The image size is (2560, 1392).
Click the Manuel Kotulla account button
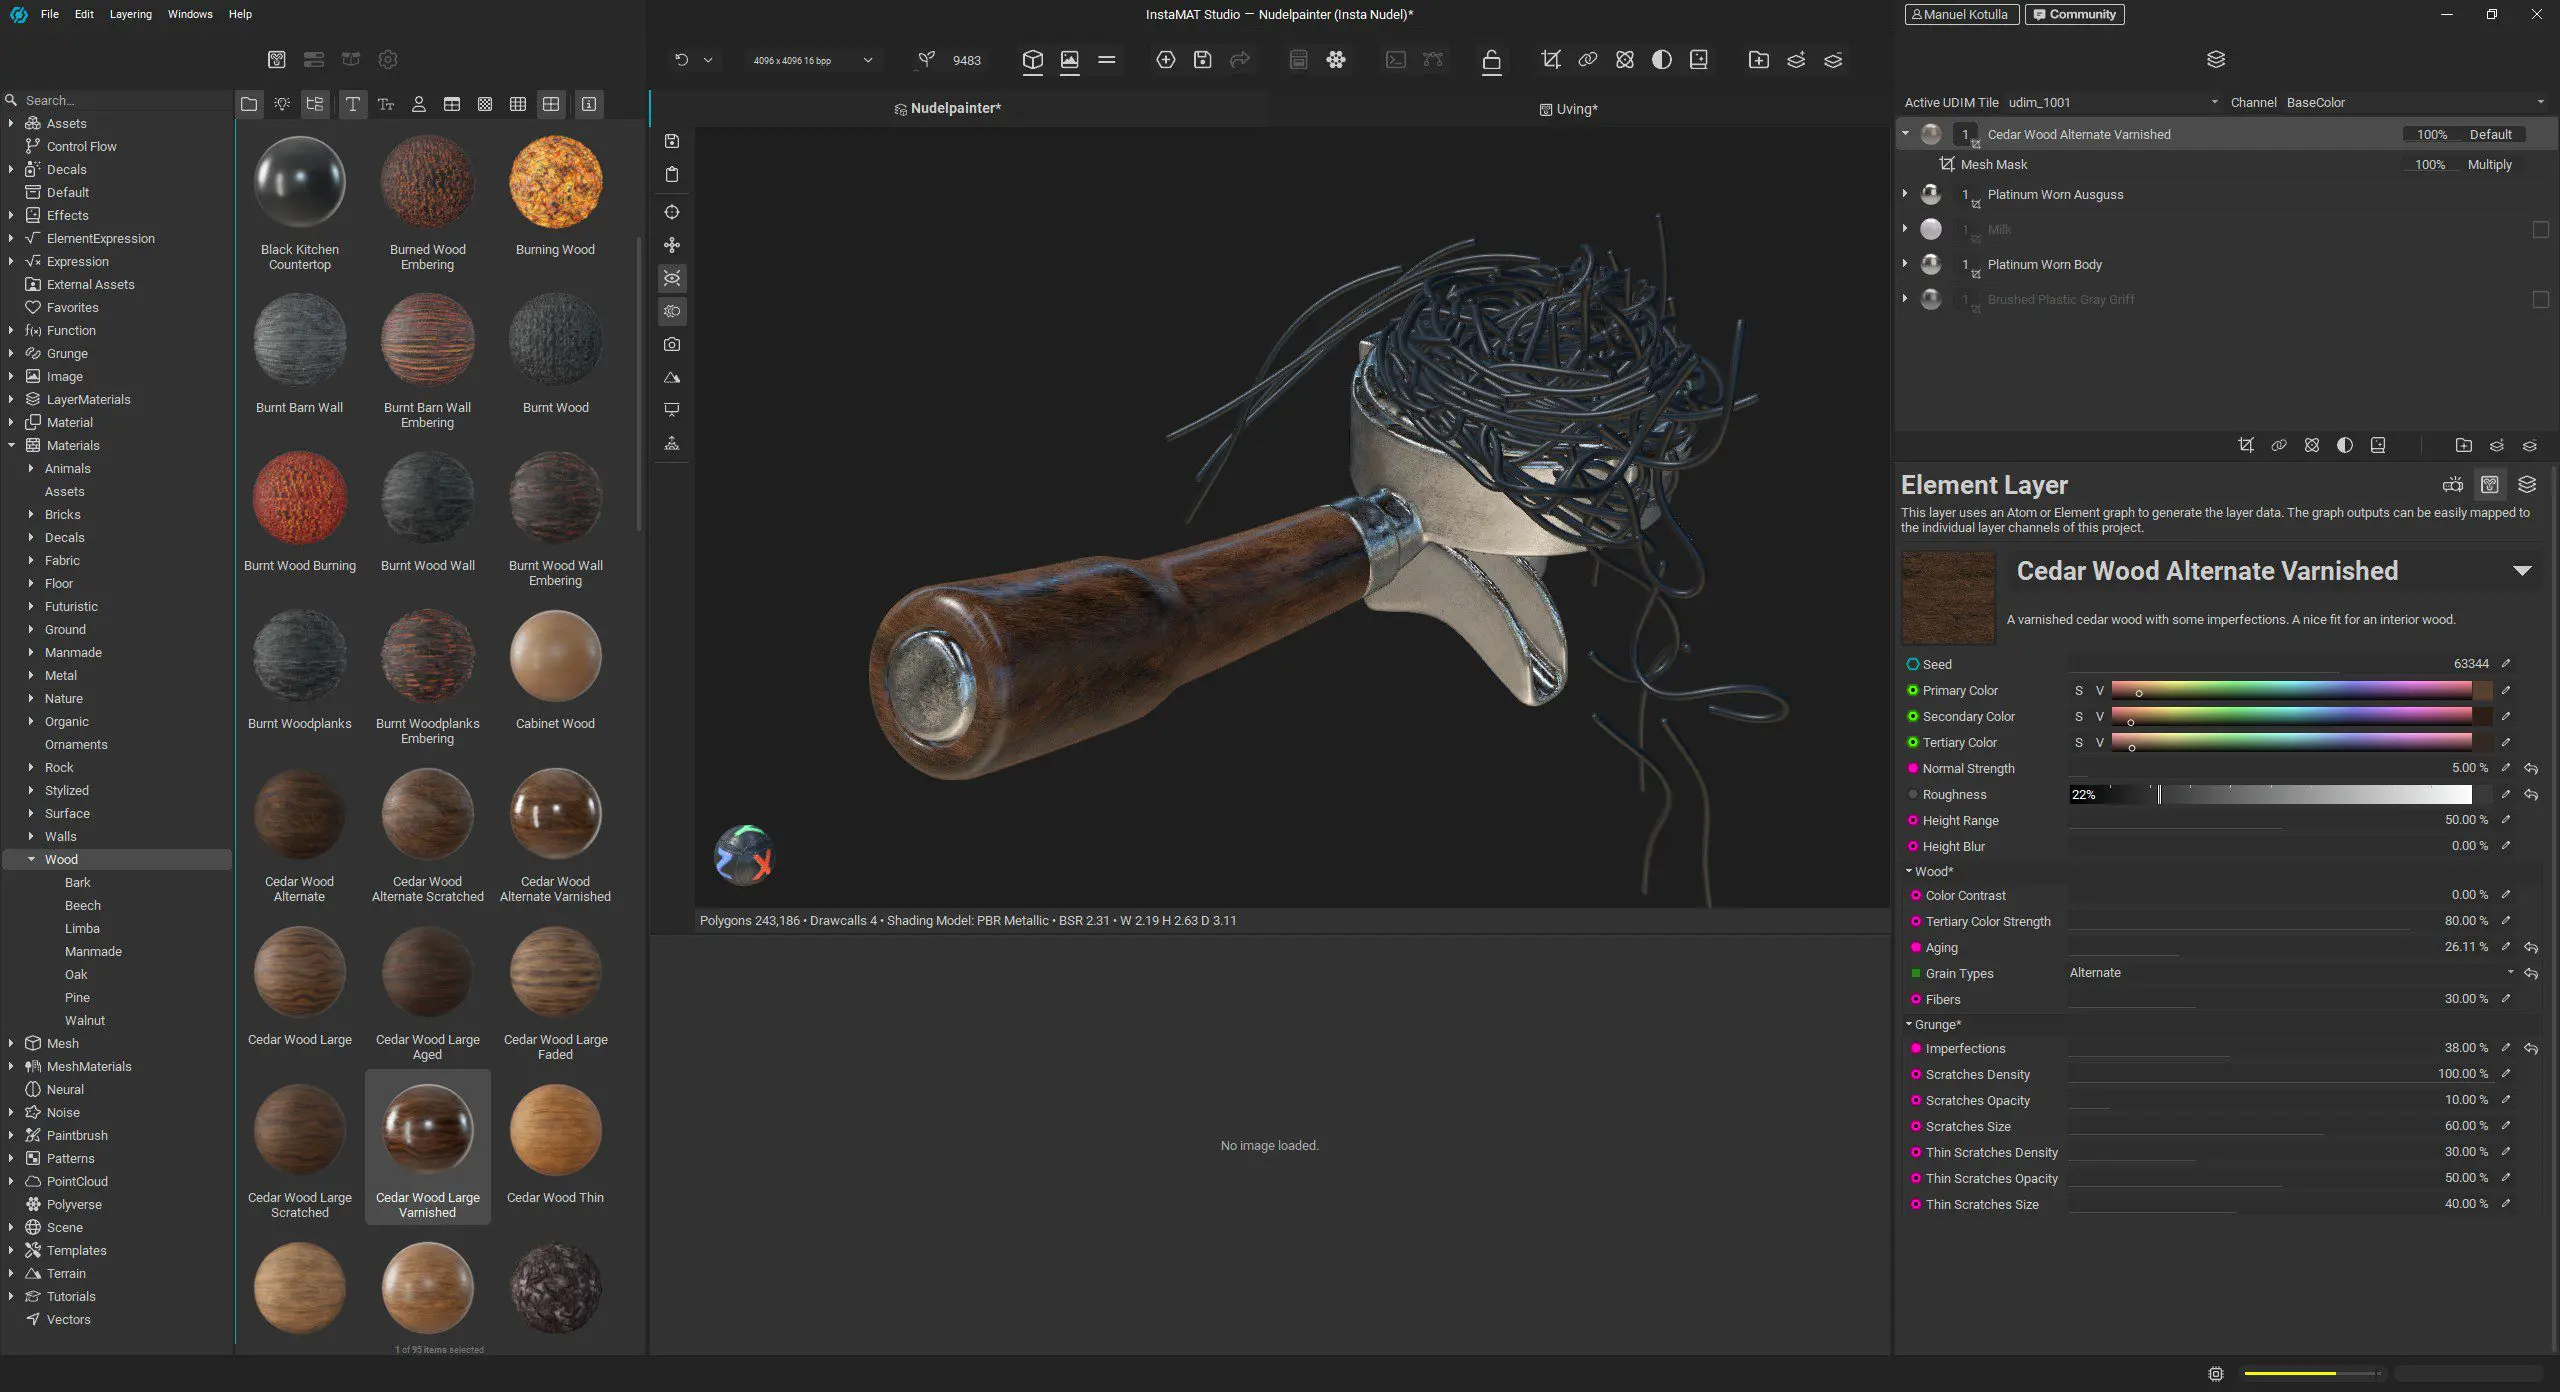[1958, 14]
